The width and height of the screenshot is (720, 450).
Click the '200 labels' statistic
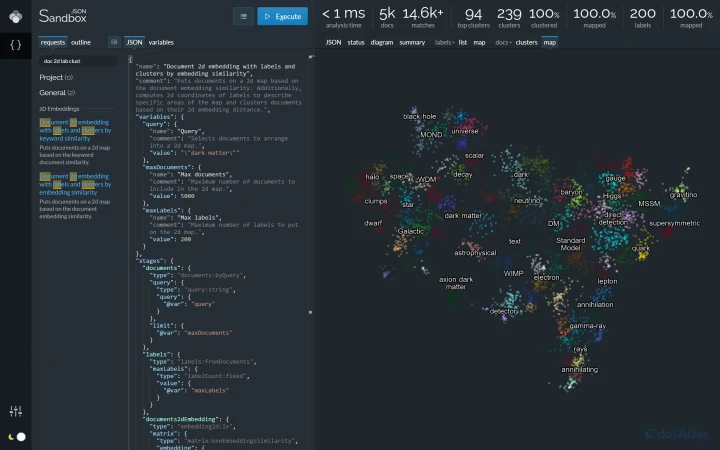coord(643,17)
